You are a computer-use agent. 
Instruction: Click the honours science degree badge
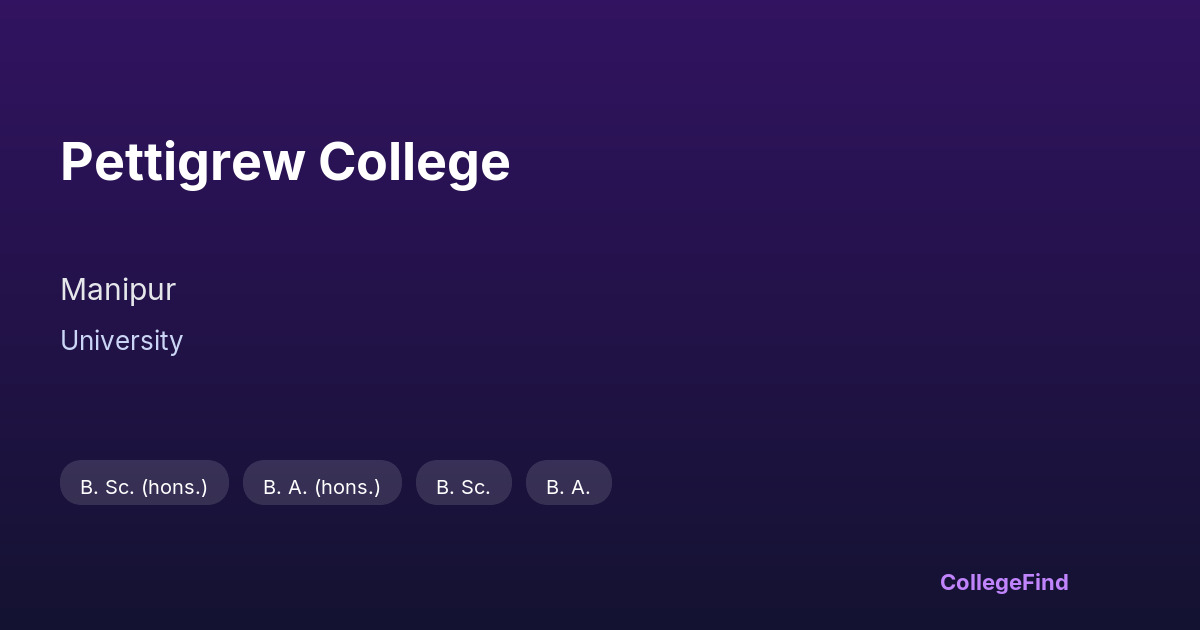(x=144, y=486)
